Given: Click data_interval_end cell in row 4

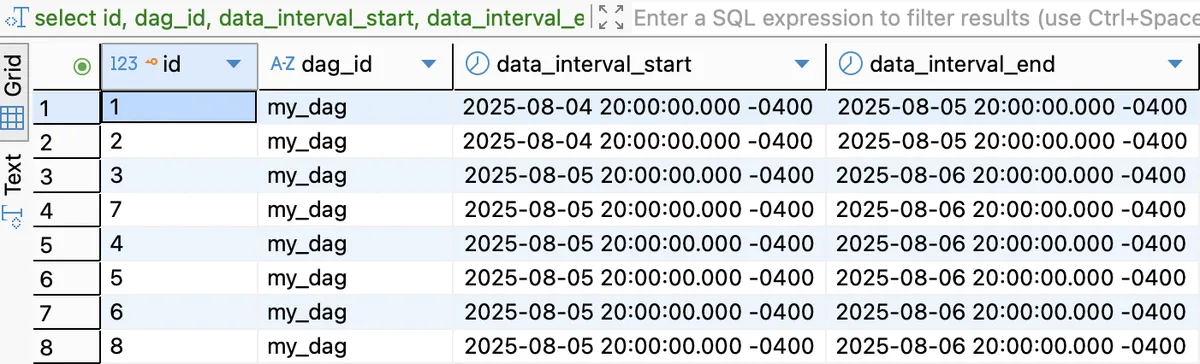Looking at the screenshot, I should (1012, 210).
